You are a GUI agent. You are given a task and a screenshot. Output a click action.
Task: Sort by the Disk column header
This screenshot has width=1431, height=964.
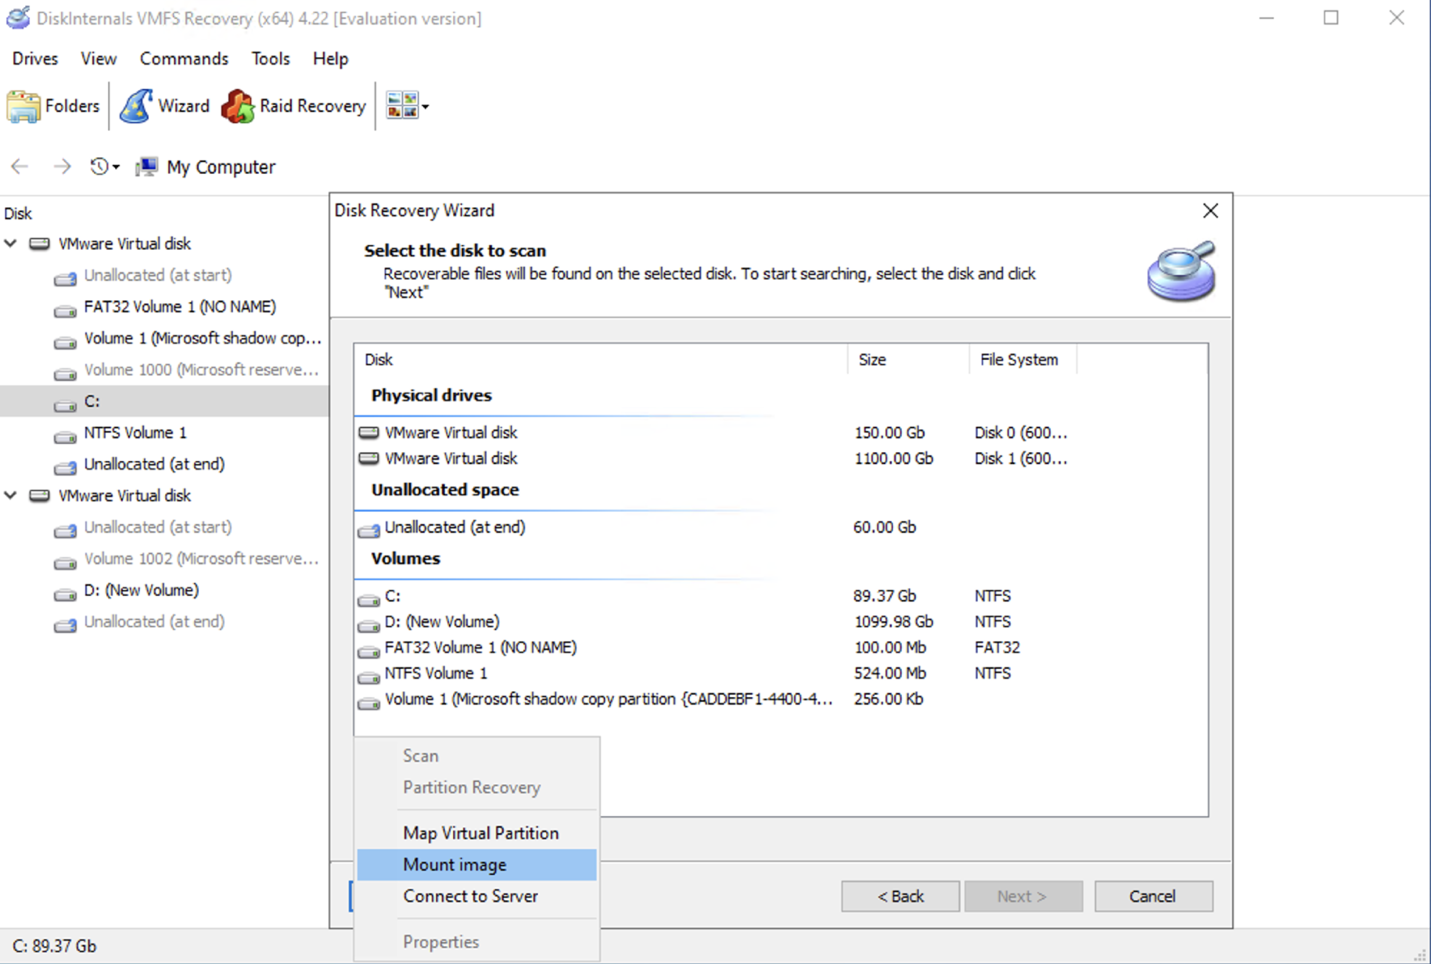tap(600, 359)
